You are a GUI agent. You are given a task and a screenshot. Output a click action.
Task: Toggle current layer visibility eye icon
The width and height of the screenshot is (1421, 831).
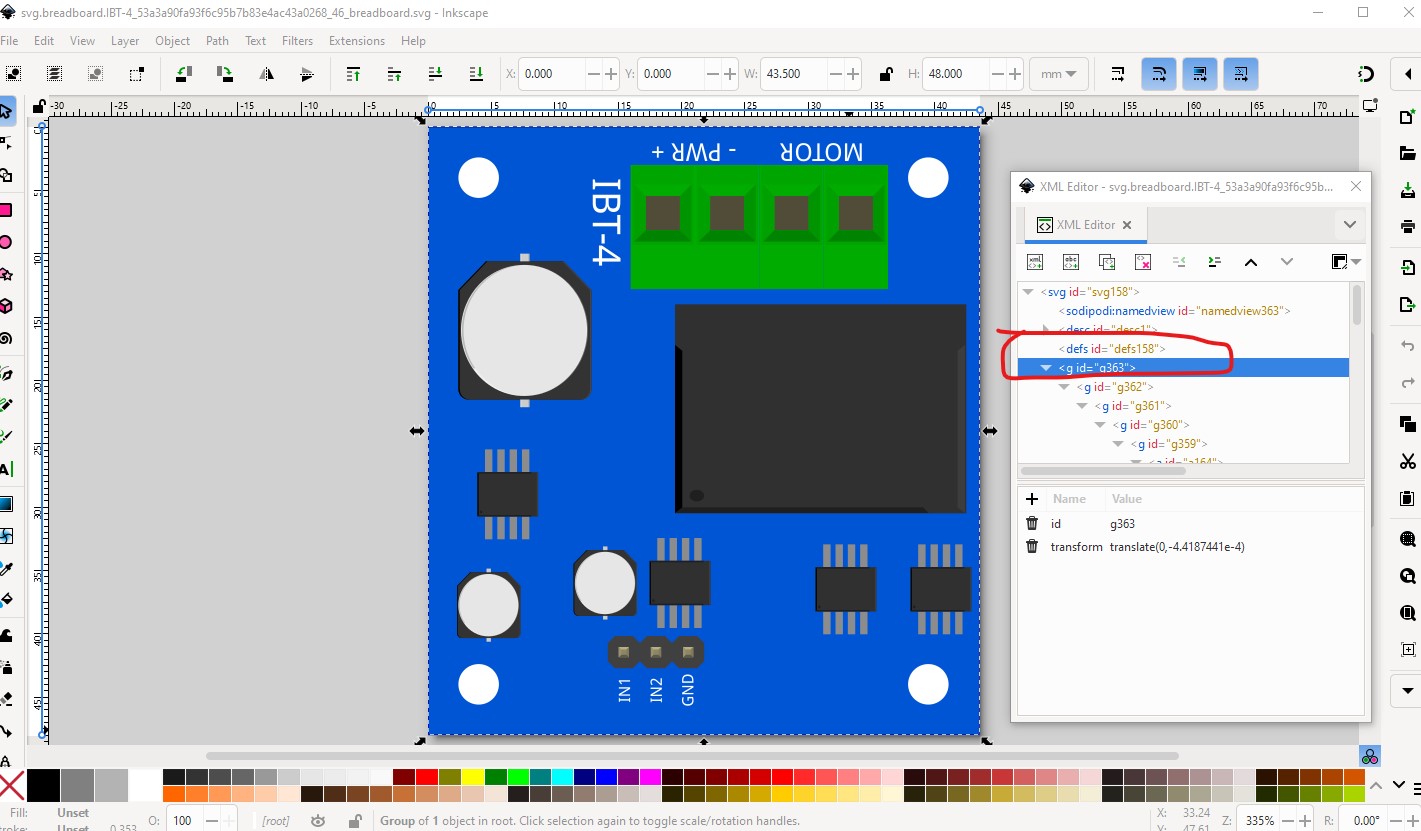(318, 821)
